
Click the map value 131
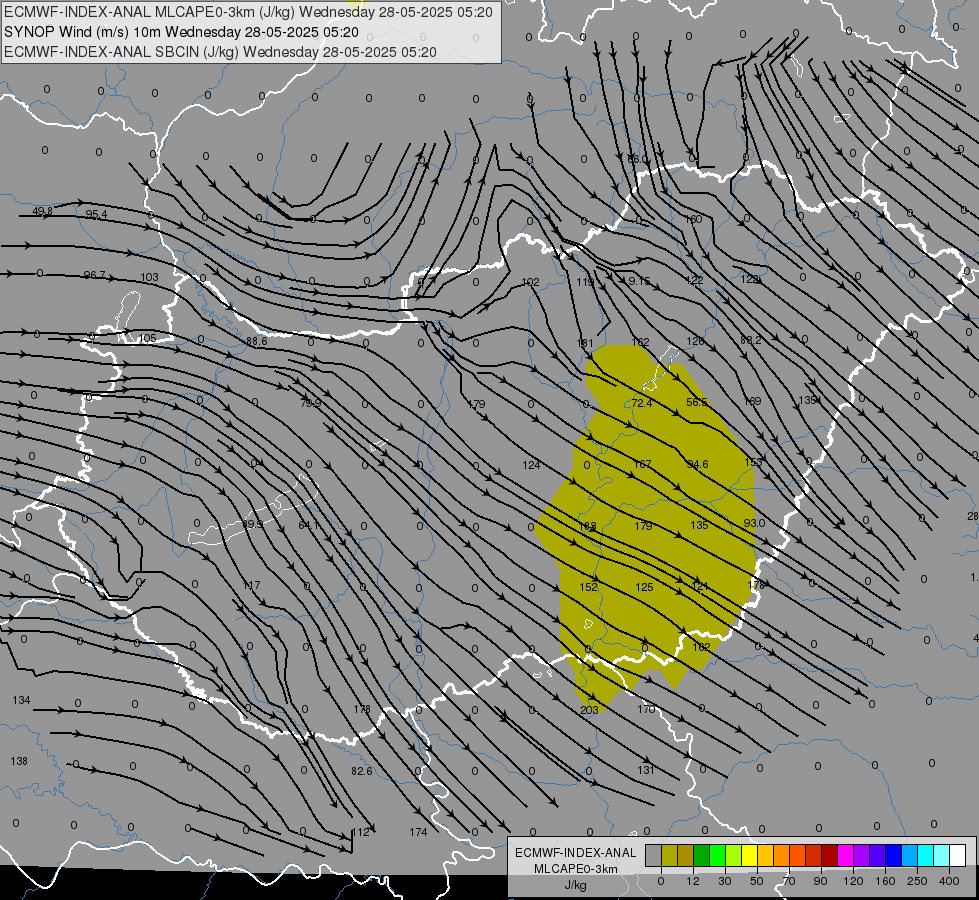pos(646,770)
